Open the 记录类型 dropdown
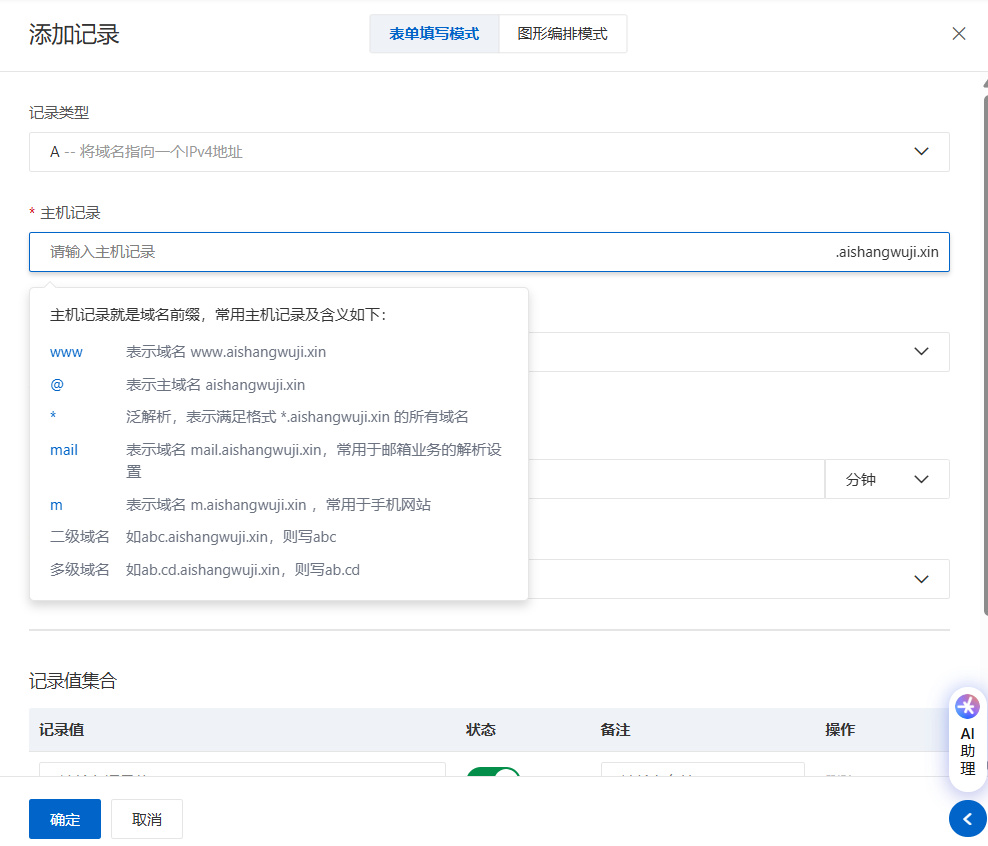This screenshot has height=846, width=988. point(489,152)
